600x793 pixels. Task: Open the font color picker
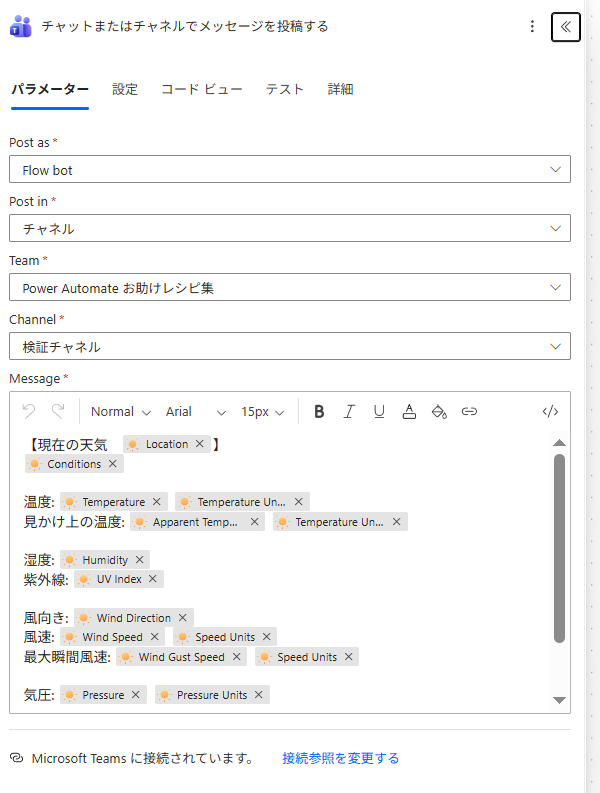[x=409, y=411]
